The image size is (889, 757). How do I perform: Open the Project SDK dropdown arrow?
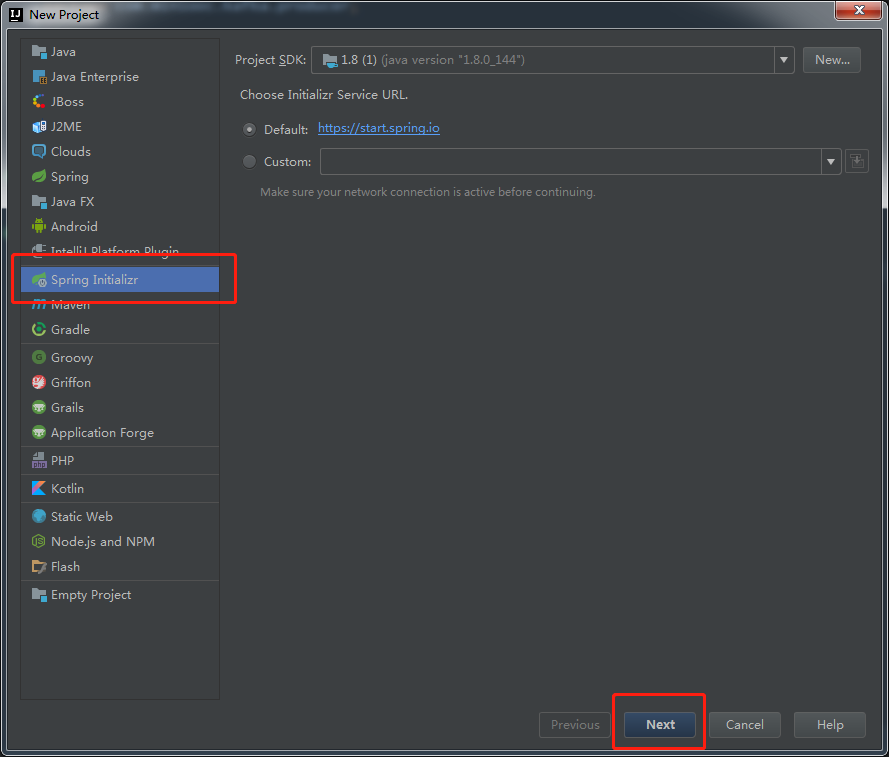[784, 60]
